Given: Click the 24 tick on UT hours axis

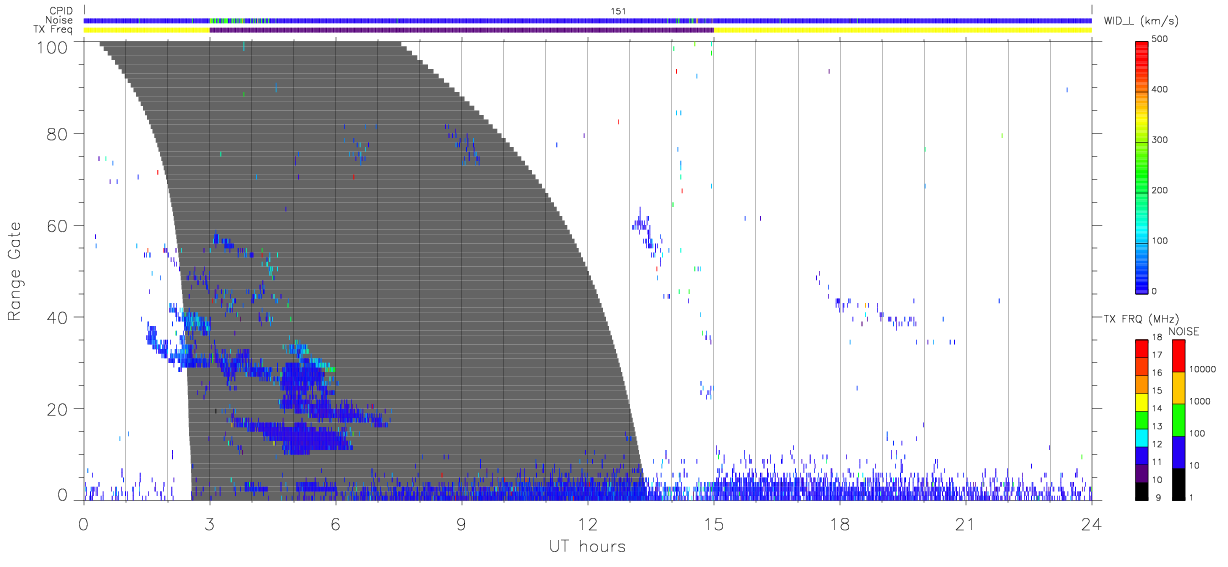Looking at the screenshot, I should [1091, 523].
